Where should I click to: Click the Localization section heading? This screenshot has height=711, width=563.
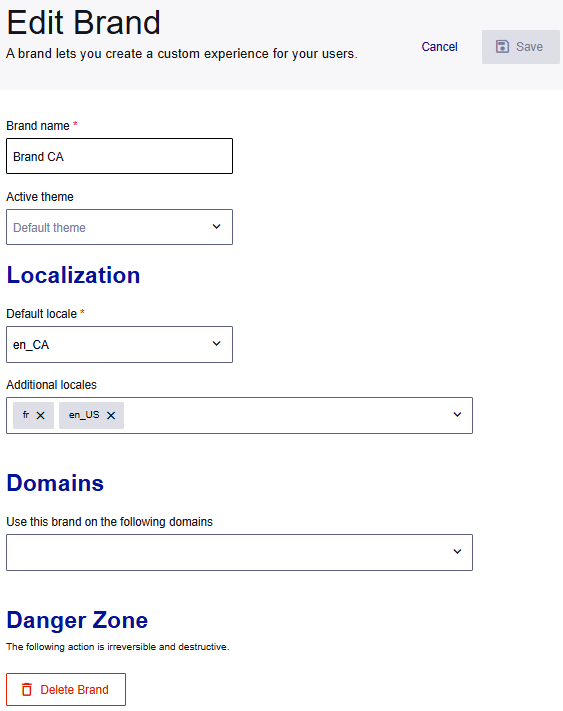(x=73, y=275)
